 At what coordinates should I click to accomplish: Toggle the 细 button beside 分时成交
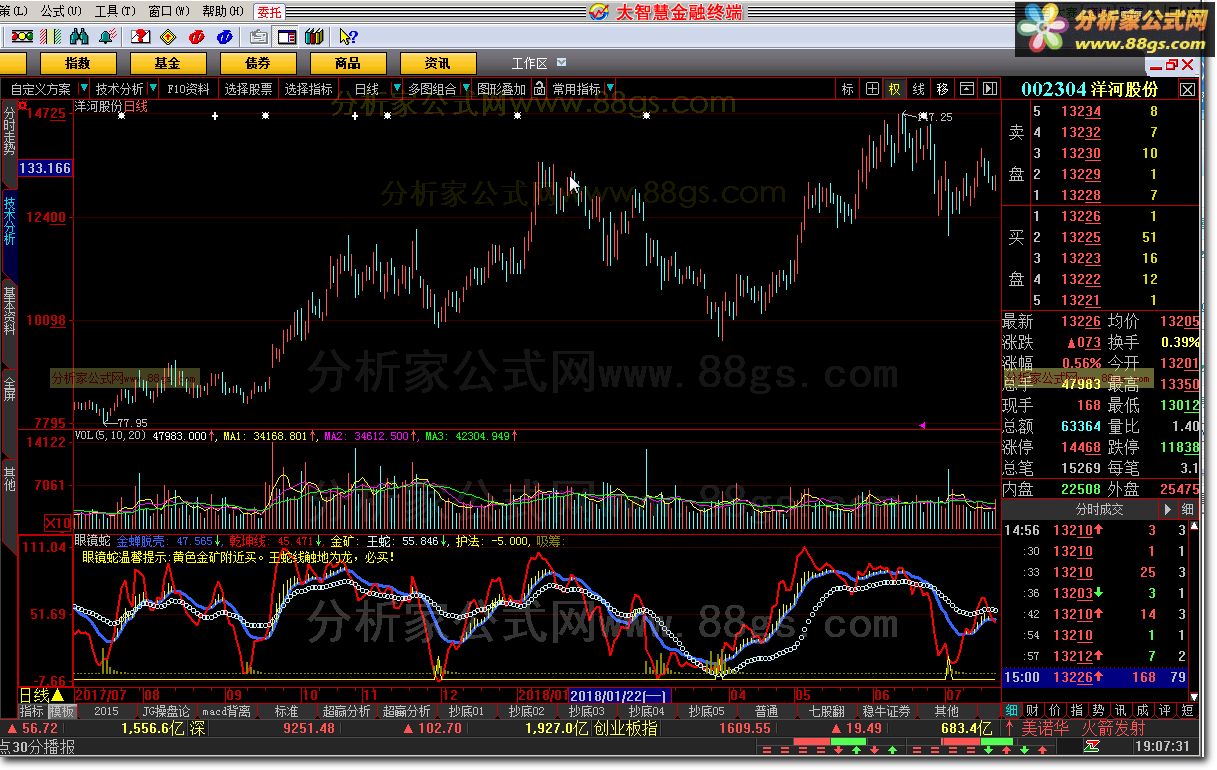tap(1187, 509)
